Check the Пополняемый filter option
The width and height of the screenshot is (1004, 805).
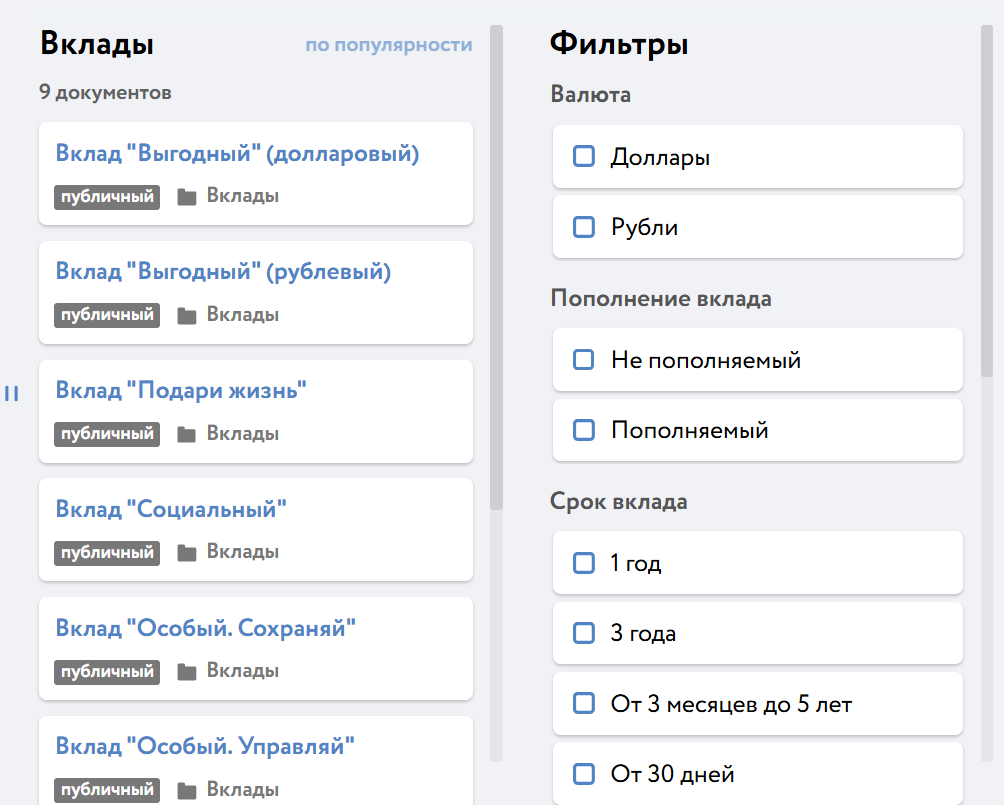point(584,430)
